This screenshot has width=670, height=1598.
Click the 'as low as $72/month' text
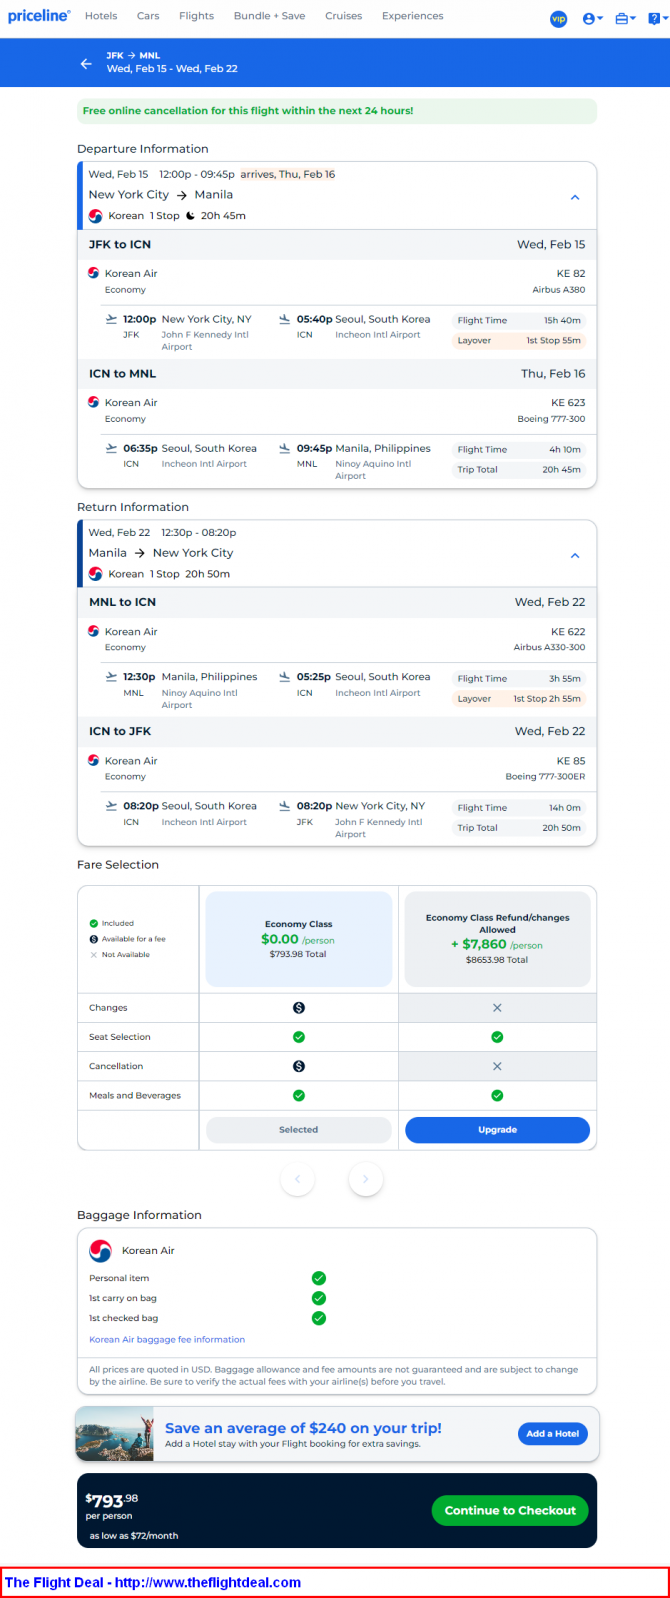[x=134, y=1536]
